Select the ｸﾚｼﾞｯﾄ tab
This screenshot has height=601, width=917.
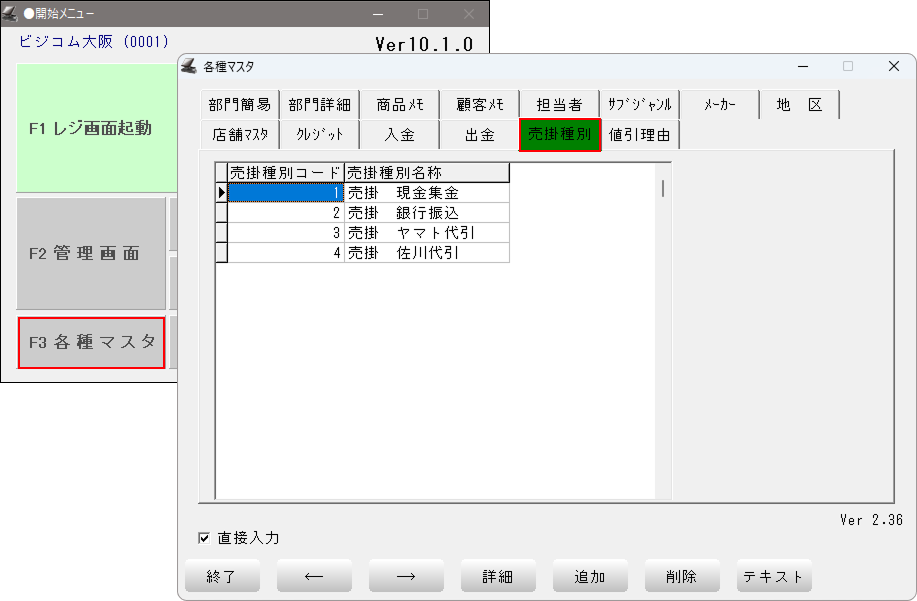319,135
